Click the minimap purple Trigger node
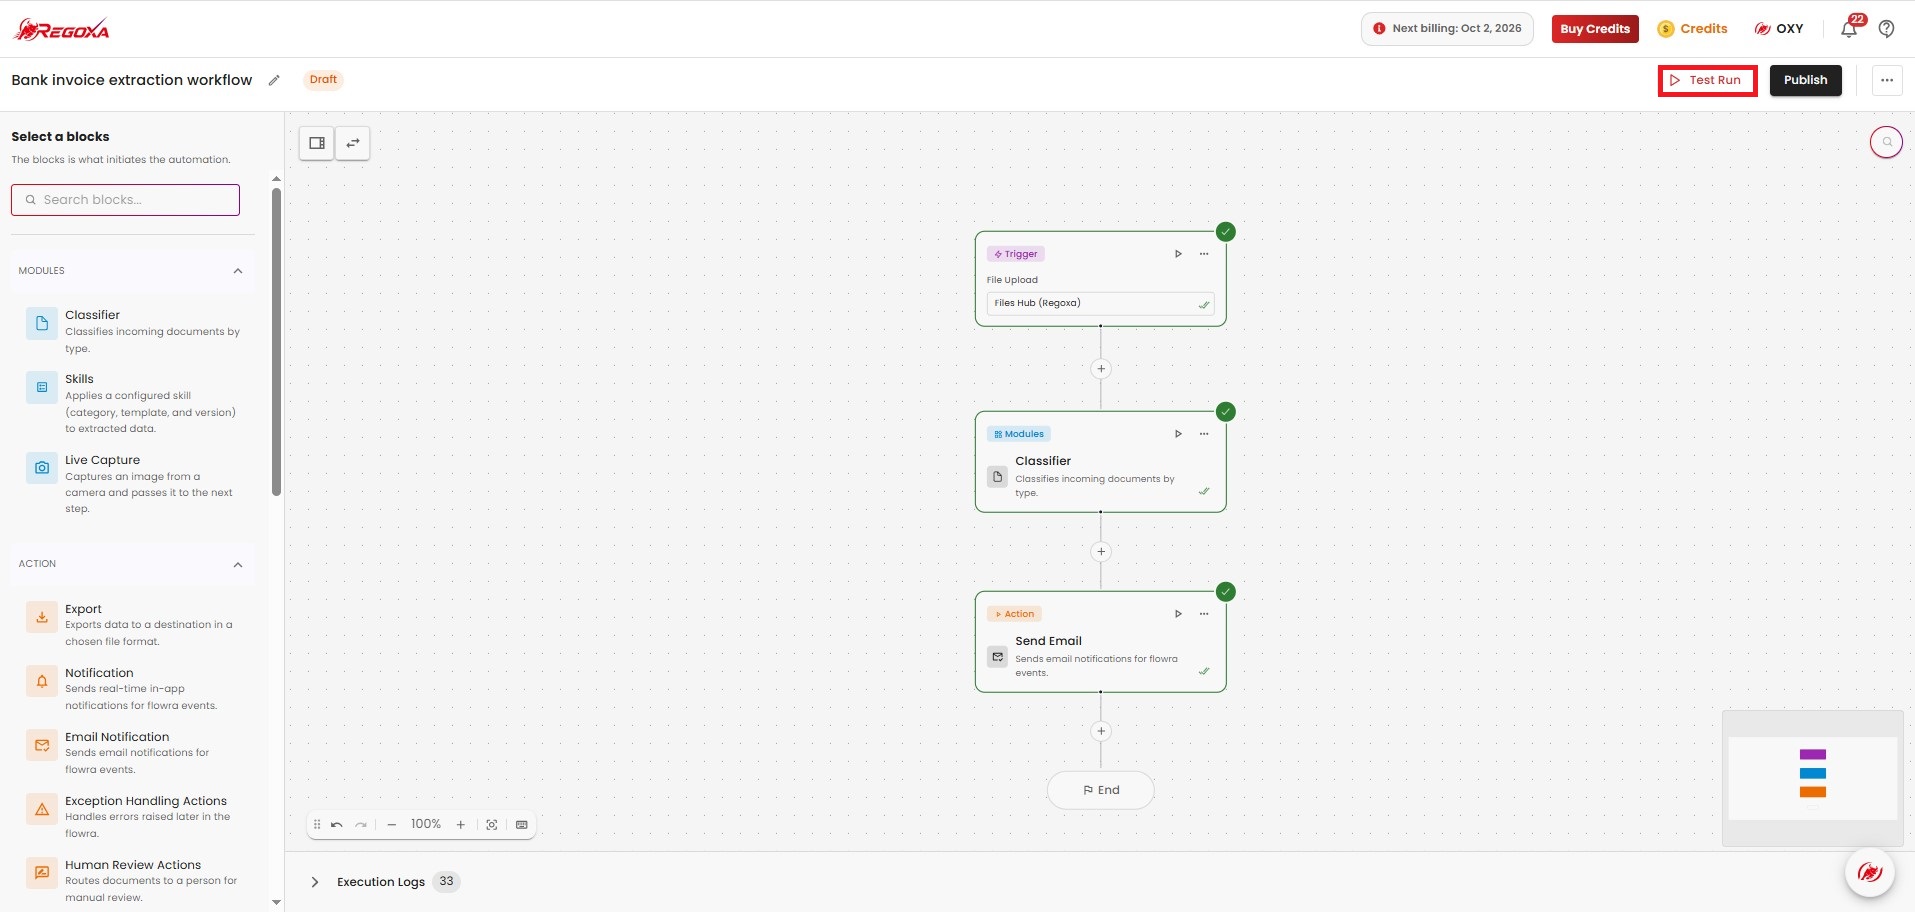The width and height of the screenshot is (1915, 918). pos(1813,755)
